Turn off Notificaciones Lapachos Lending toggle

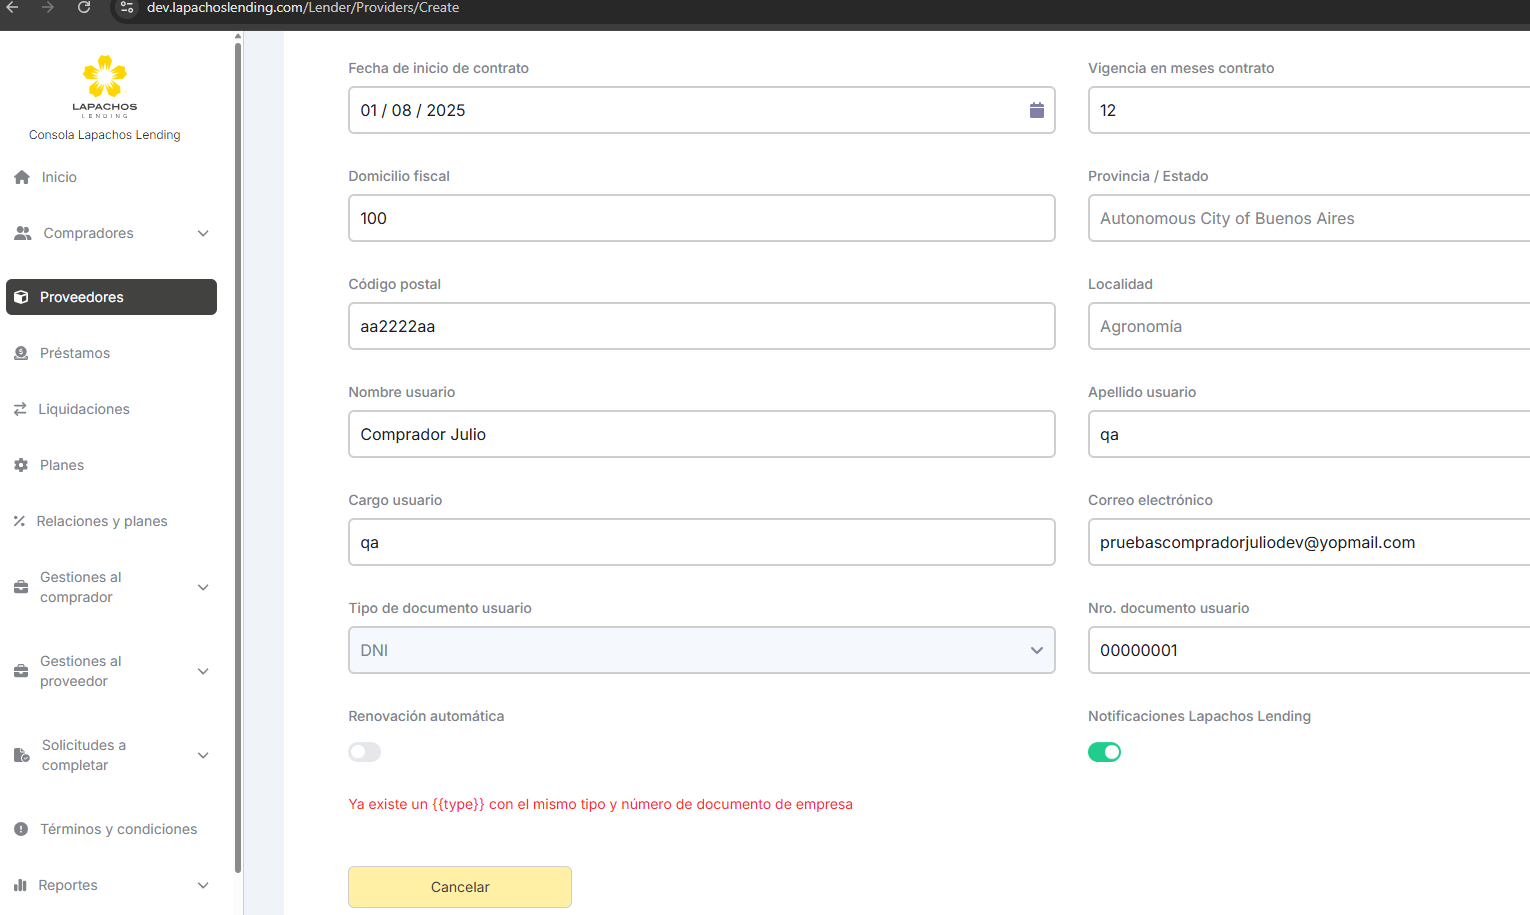coord(1104,752)
